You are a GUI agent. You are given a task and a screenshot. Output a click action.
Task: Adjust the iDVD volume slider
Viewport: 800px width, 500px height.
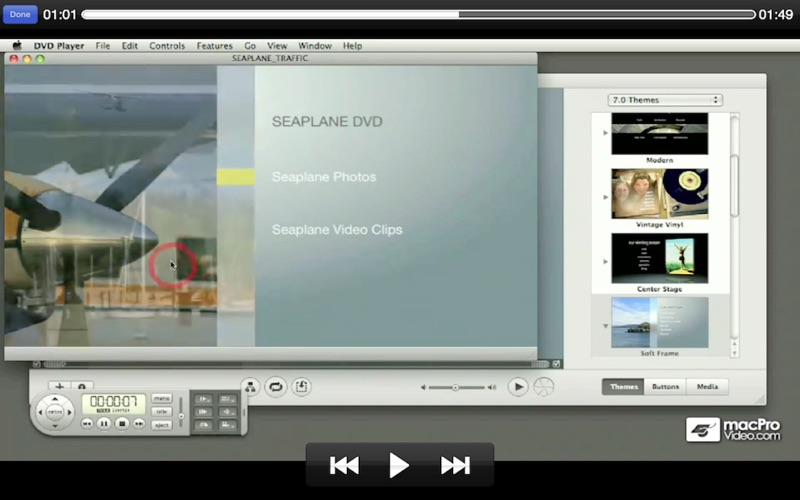(x=456, y=387)
